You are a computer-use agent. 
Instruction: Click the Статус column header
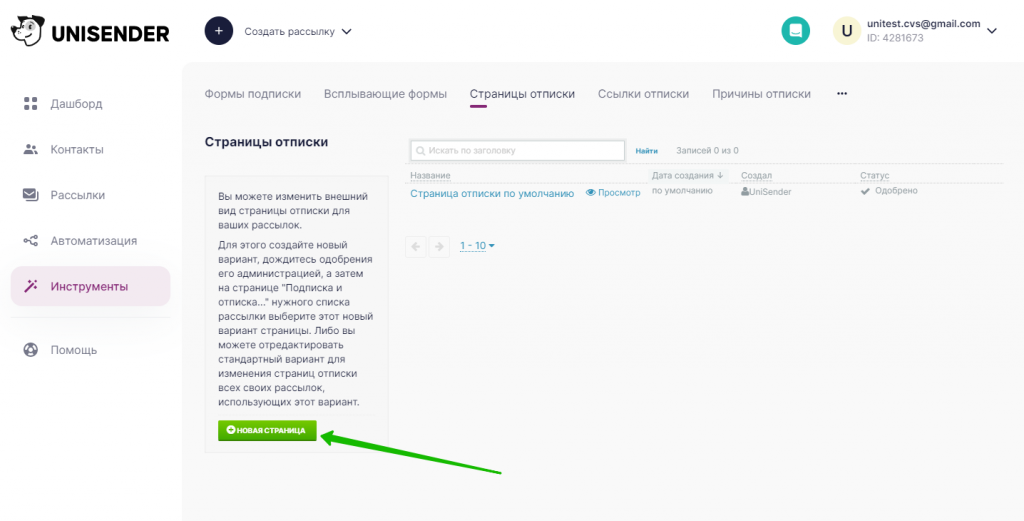click(874, 176)
